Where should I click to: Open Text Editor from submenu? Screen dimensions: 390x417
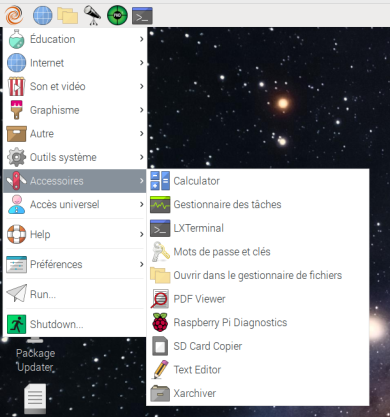258,369
